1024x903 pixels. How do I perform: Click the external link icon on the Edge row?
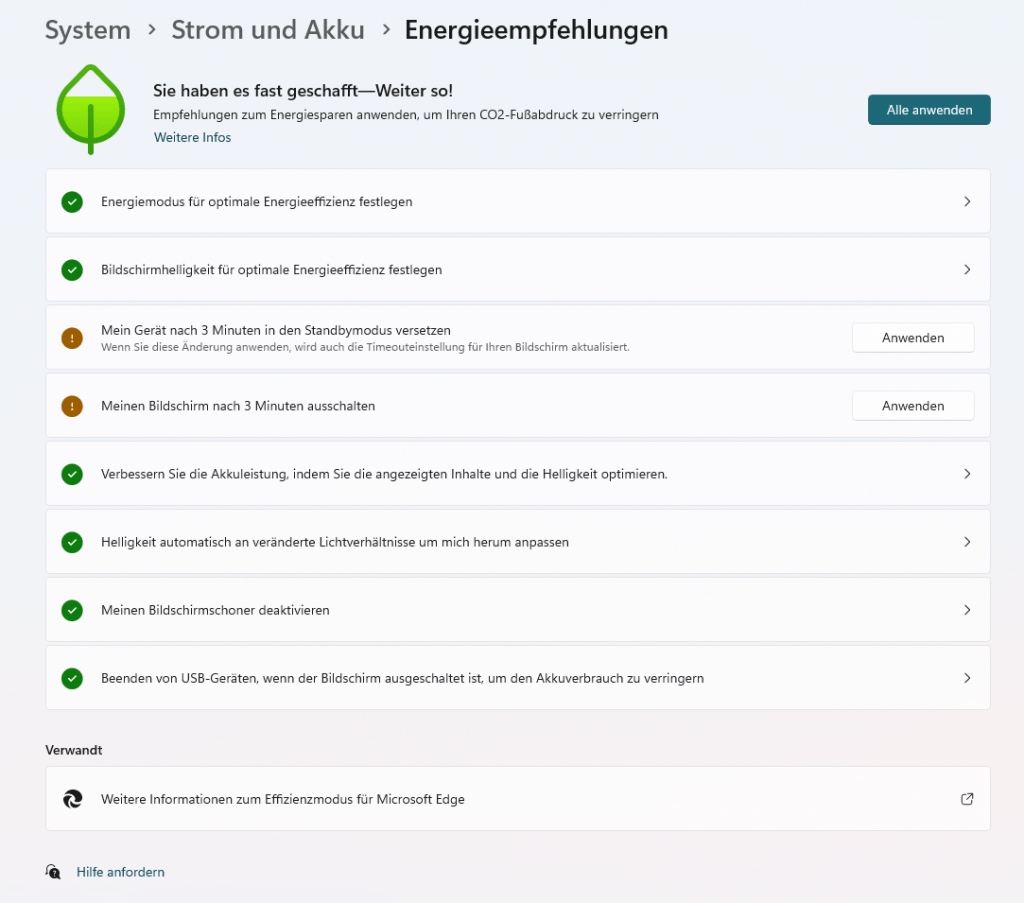tap(966, 798)
